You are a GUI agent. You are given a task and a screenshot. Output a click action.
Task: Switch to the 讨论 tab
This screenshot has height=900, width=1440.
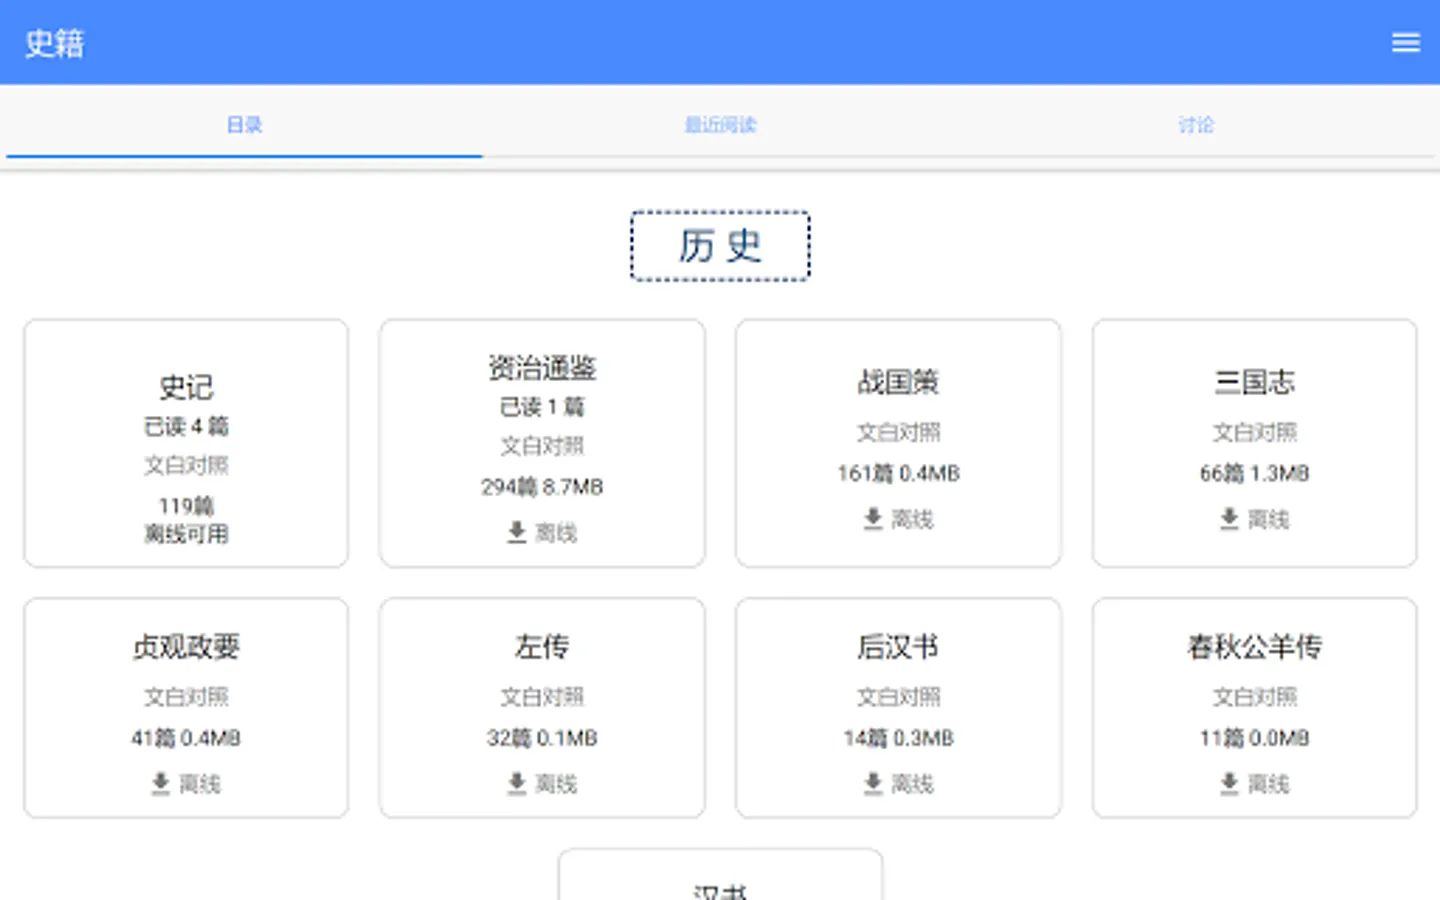click(x=1196, y=125)
